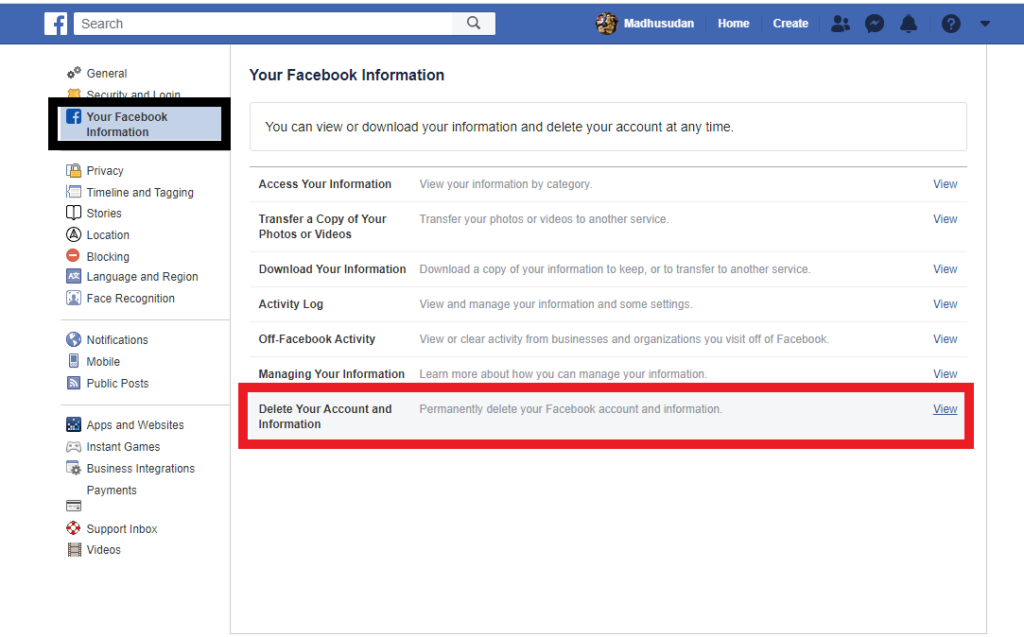
Task: Open Timeline and Tagging settings label
Action: point(140,192)
